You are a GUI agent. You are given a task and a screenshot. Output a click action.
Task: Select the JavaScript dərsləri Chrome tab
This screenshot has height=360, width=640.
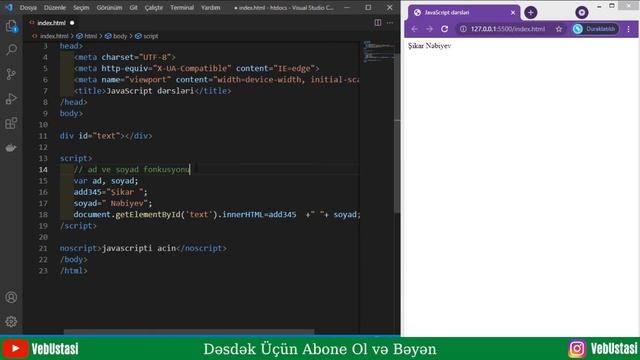[464, 13]
